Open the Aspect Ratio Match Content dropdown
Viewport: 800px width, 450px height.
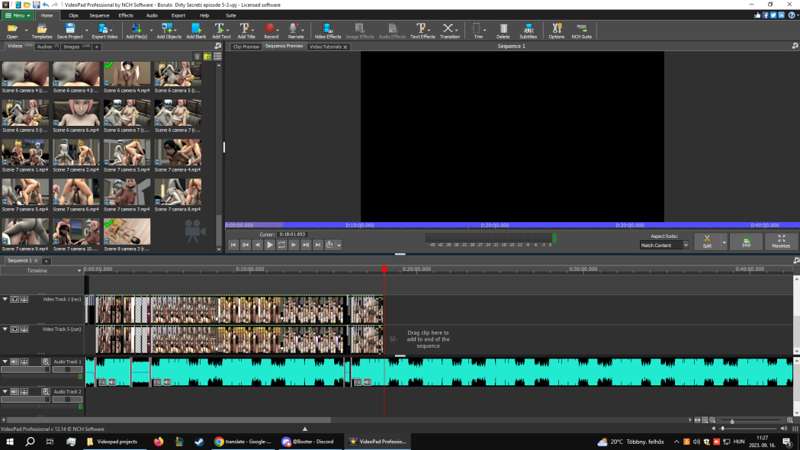(664, 245)
